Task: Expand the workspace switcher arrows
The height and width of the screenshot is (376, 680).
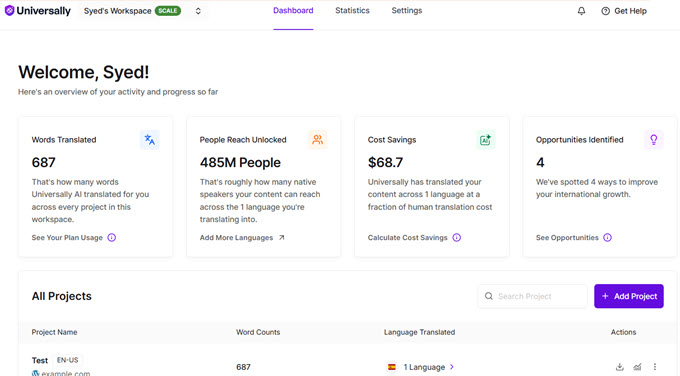Action: 198,11
